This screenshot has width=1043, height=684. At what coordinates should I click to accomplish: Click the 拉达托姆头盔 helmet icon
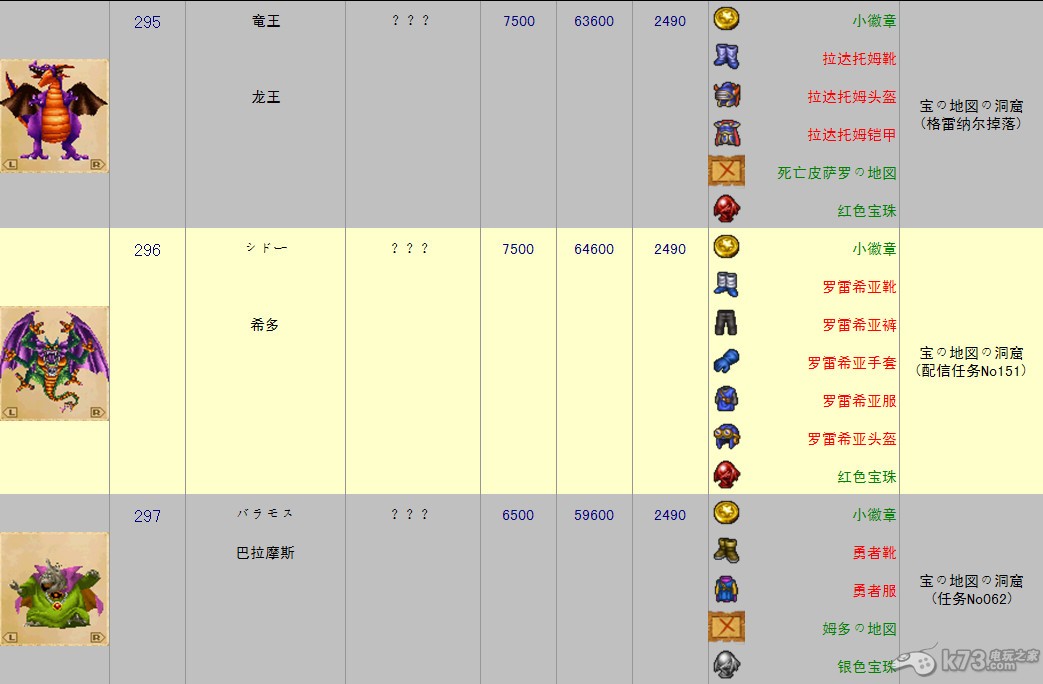[726, 95]
